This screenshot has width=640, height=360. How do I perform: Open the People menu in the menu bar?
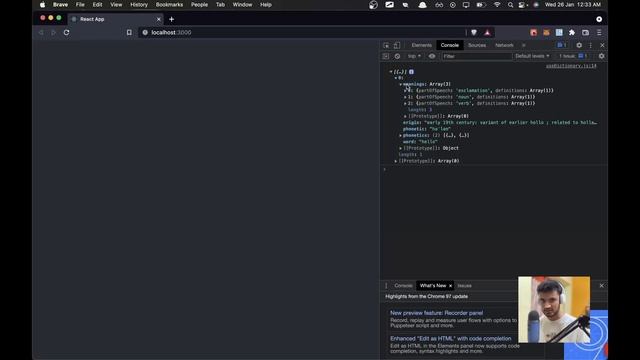[x=199, y=5]
